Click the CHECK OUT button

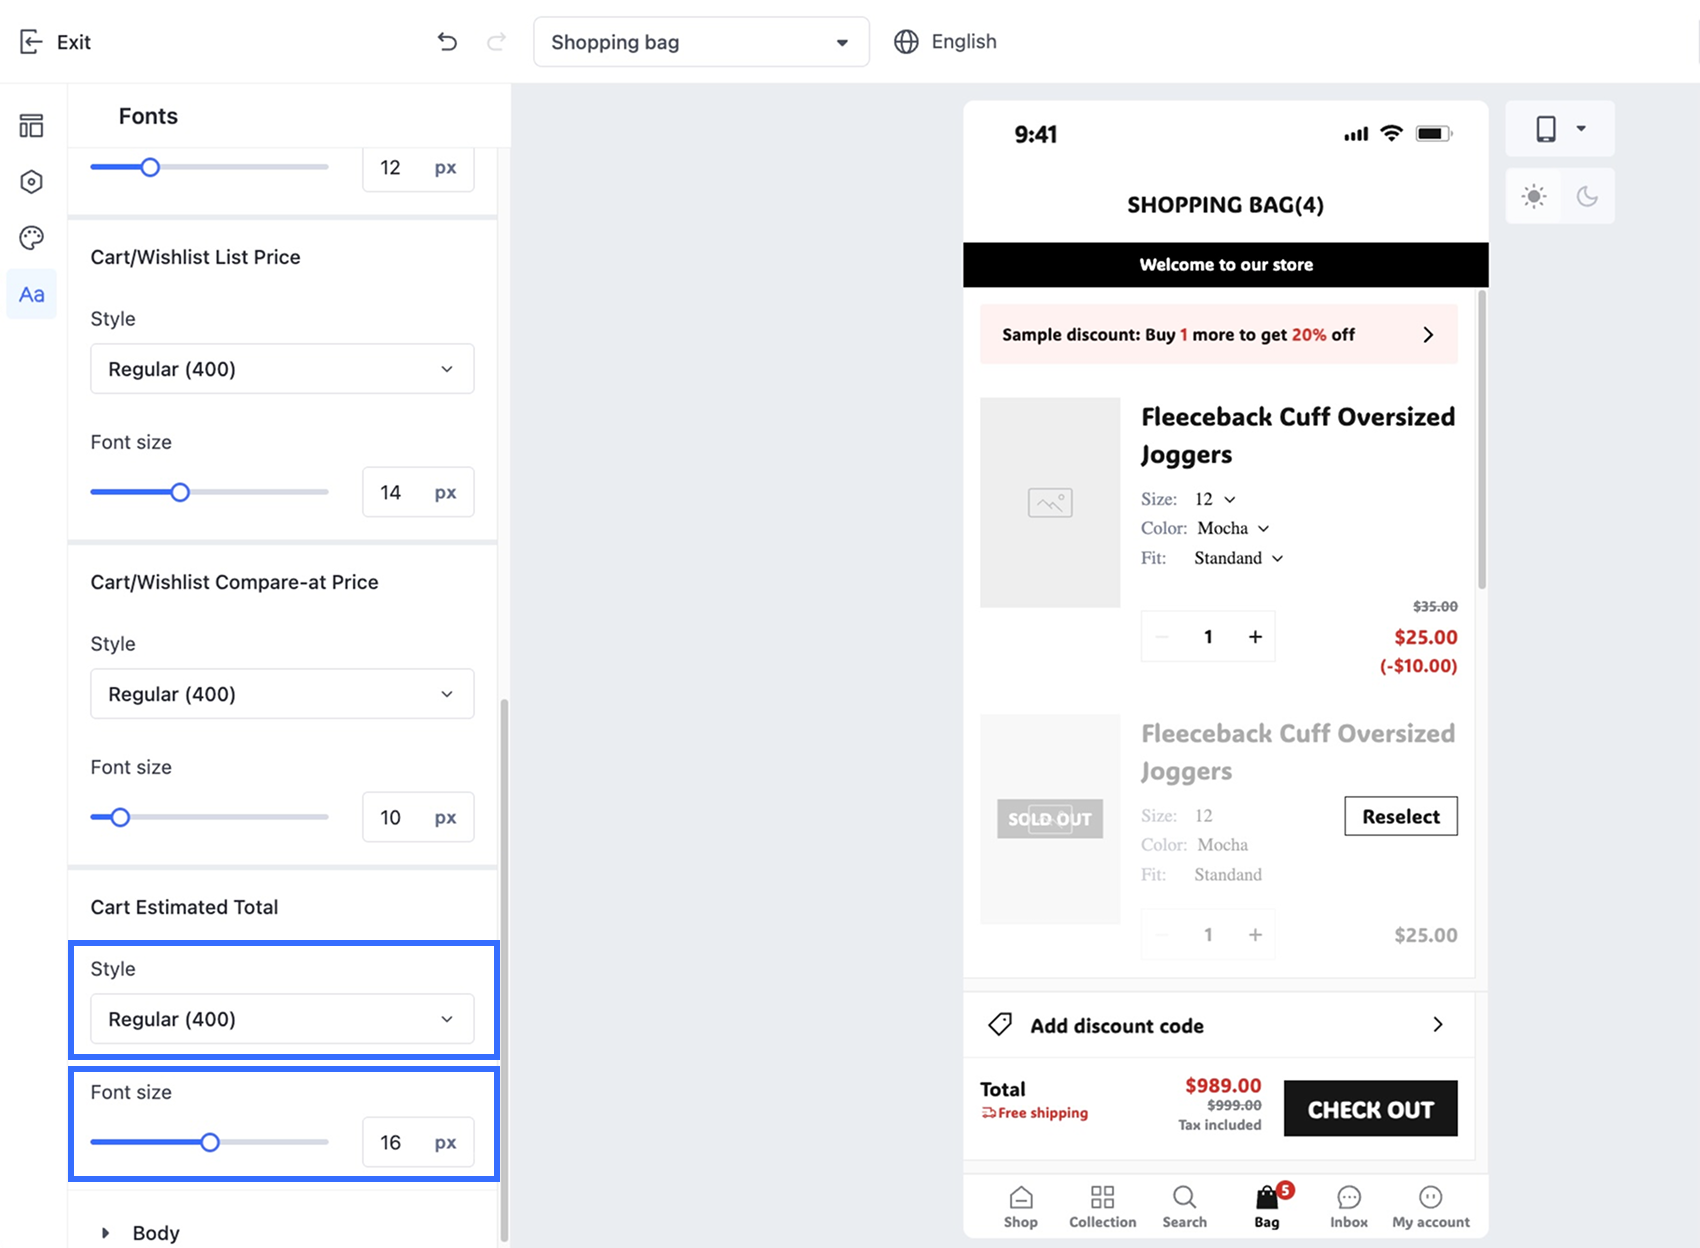pos(1370,1109)
